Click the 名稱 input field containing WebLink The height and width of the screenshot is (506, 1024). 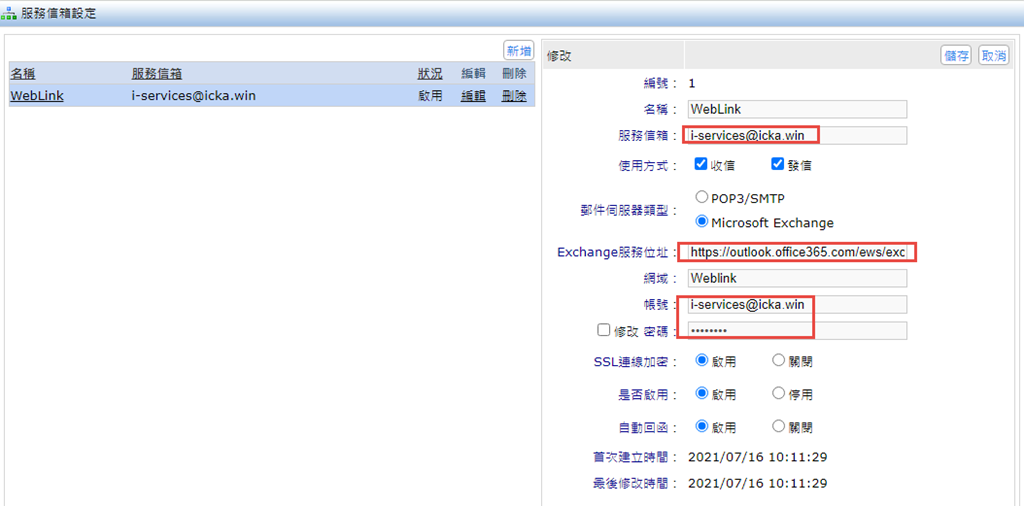tap(797, 109)
